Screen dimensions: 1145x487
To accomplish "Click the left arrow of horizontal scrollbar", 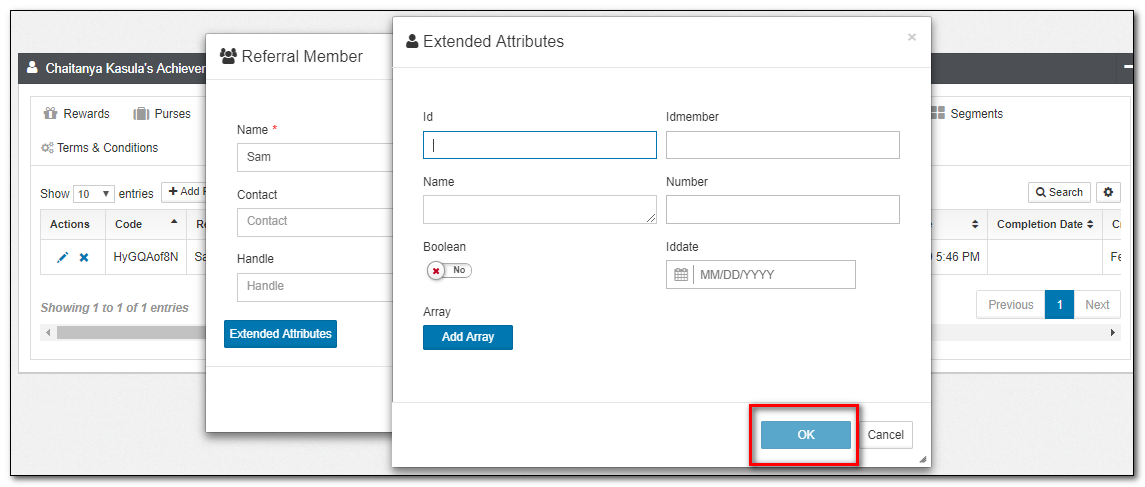I will pos(47,332).
